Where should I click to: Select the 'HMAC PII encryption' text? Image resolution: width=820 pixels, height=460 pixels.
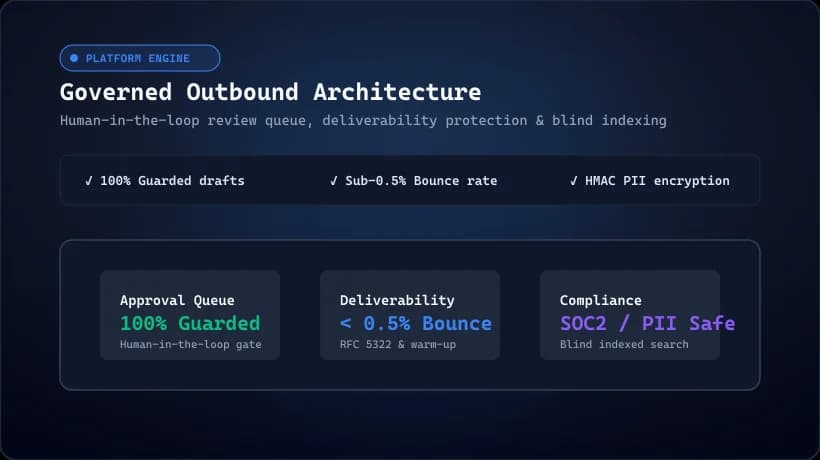[657, 181]
